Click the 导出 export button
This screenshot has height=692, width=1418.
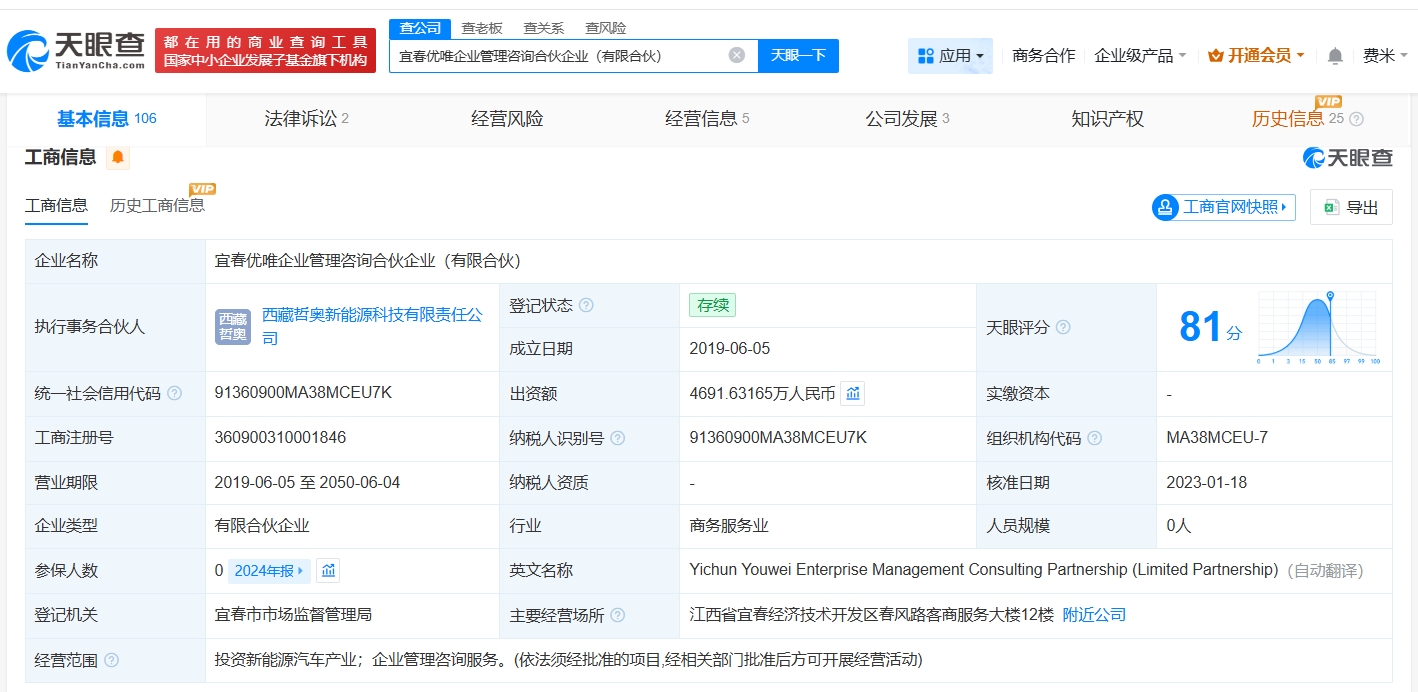click(x=1351, y=207)
